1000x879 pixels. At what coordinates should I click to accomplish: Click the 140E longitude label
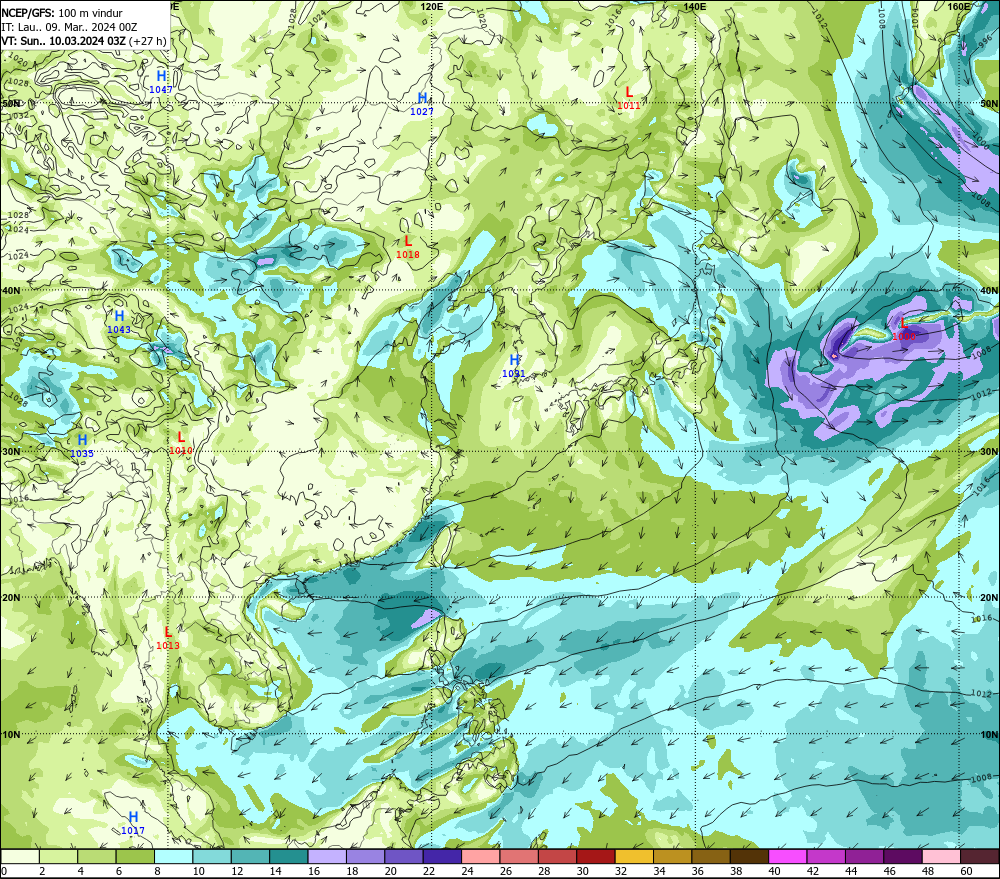pos(695,6)
